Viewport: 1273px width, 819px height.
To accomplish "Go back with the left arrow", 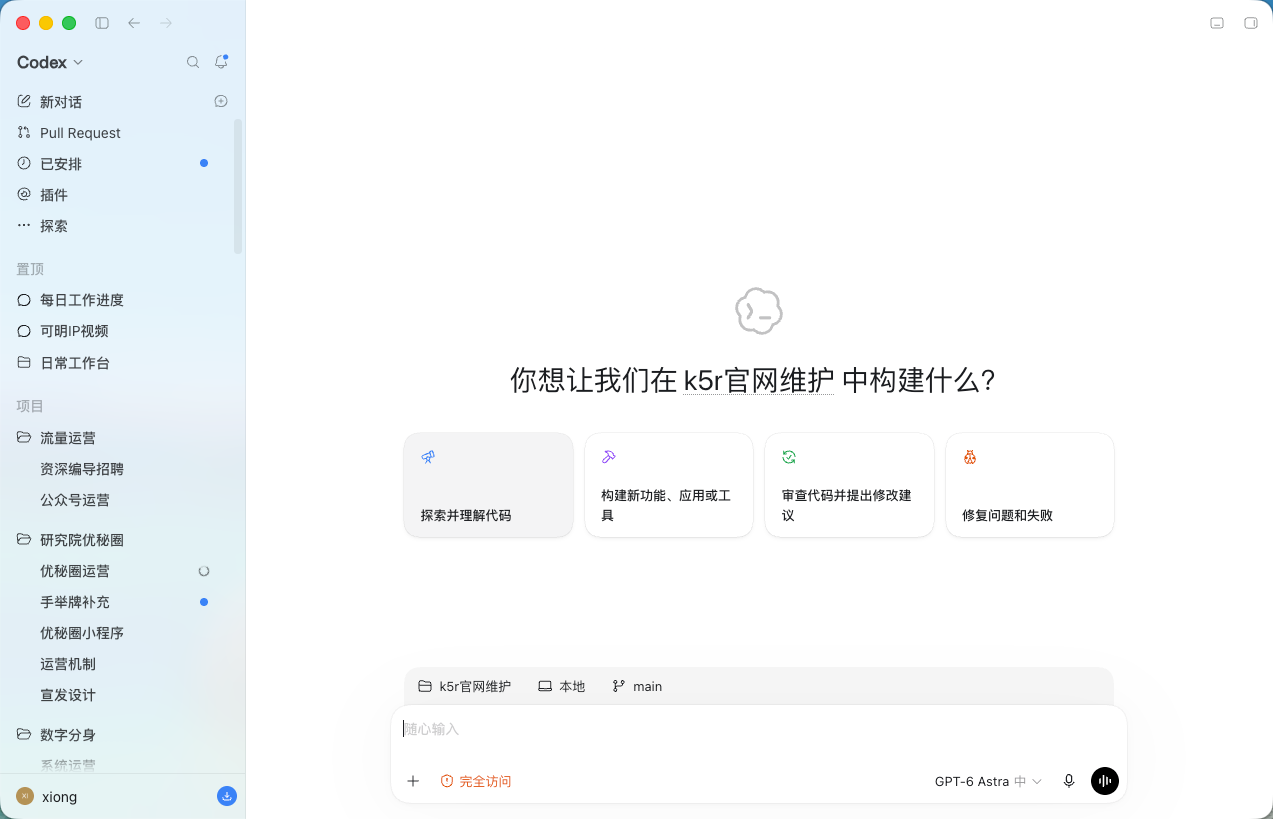I will click(134, 23).
